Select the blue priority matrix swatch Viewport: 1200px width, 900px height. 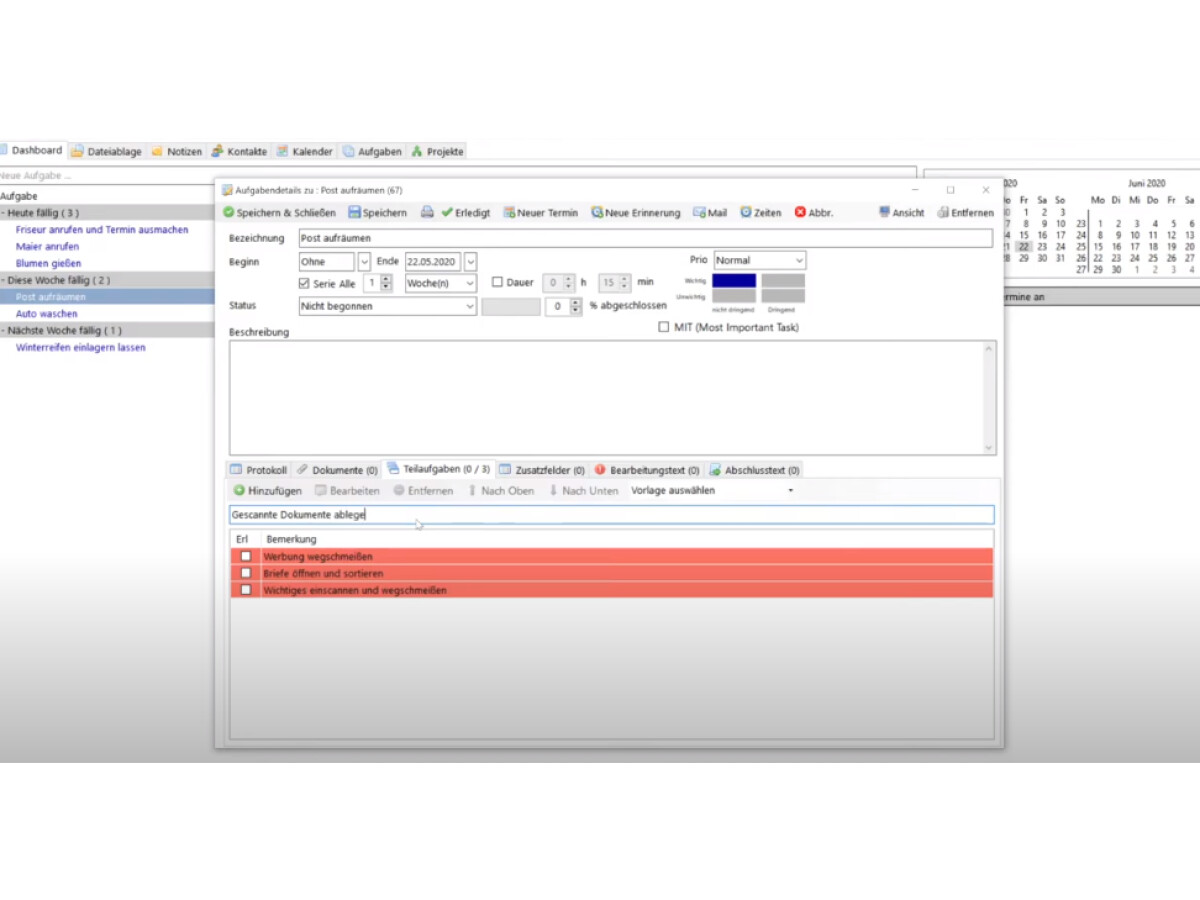point(734,281)
